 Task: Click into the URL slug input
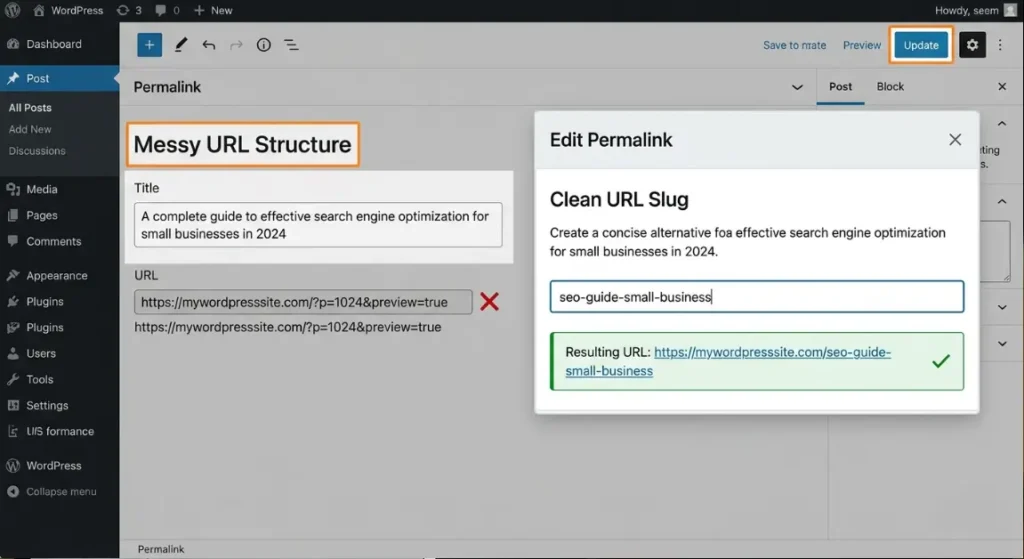pos(756,297)
